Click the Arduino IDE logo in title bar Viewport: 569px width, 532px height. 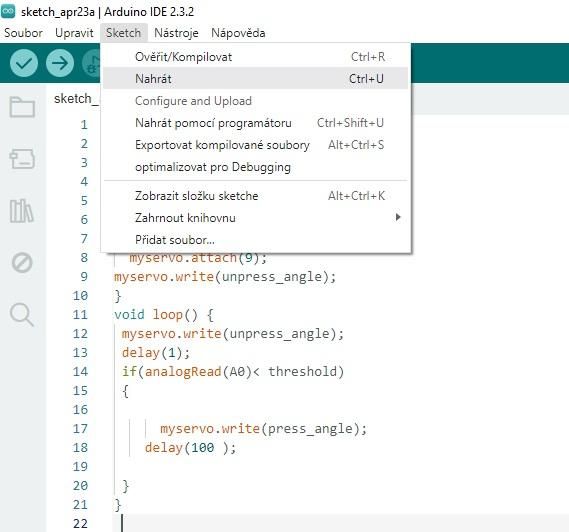click(x=8, y=11)
